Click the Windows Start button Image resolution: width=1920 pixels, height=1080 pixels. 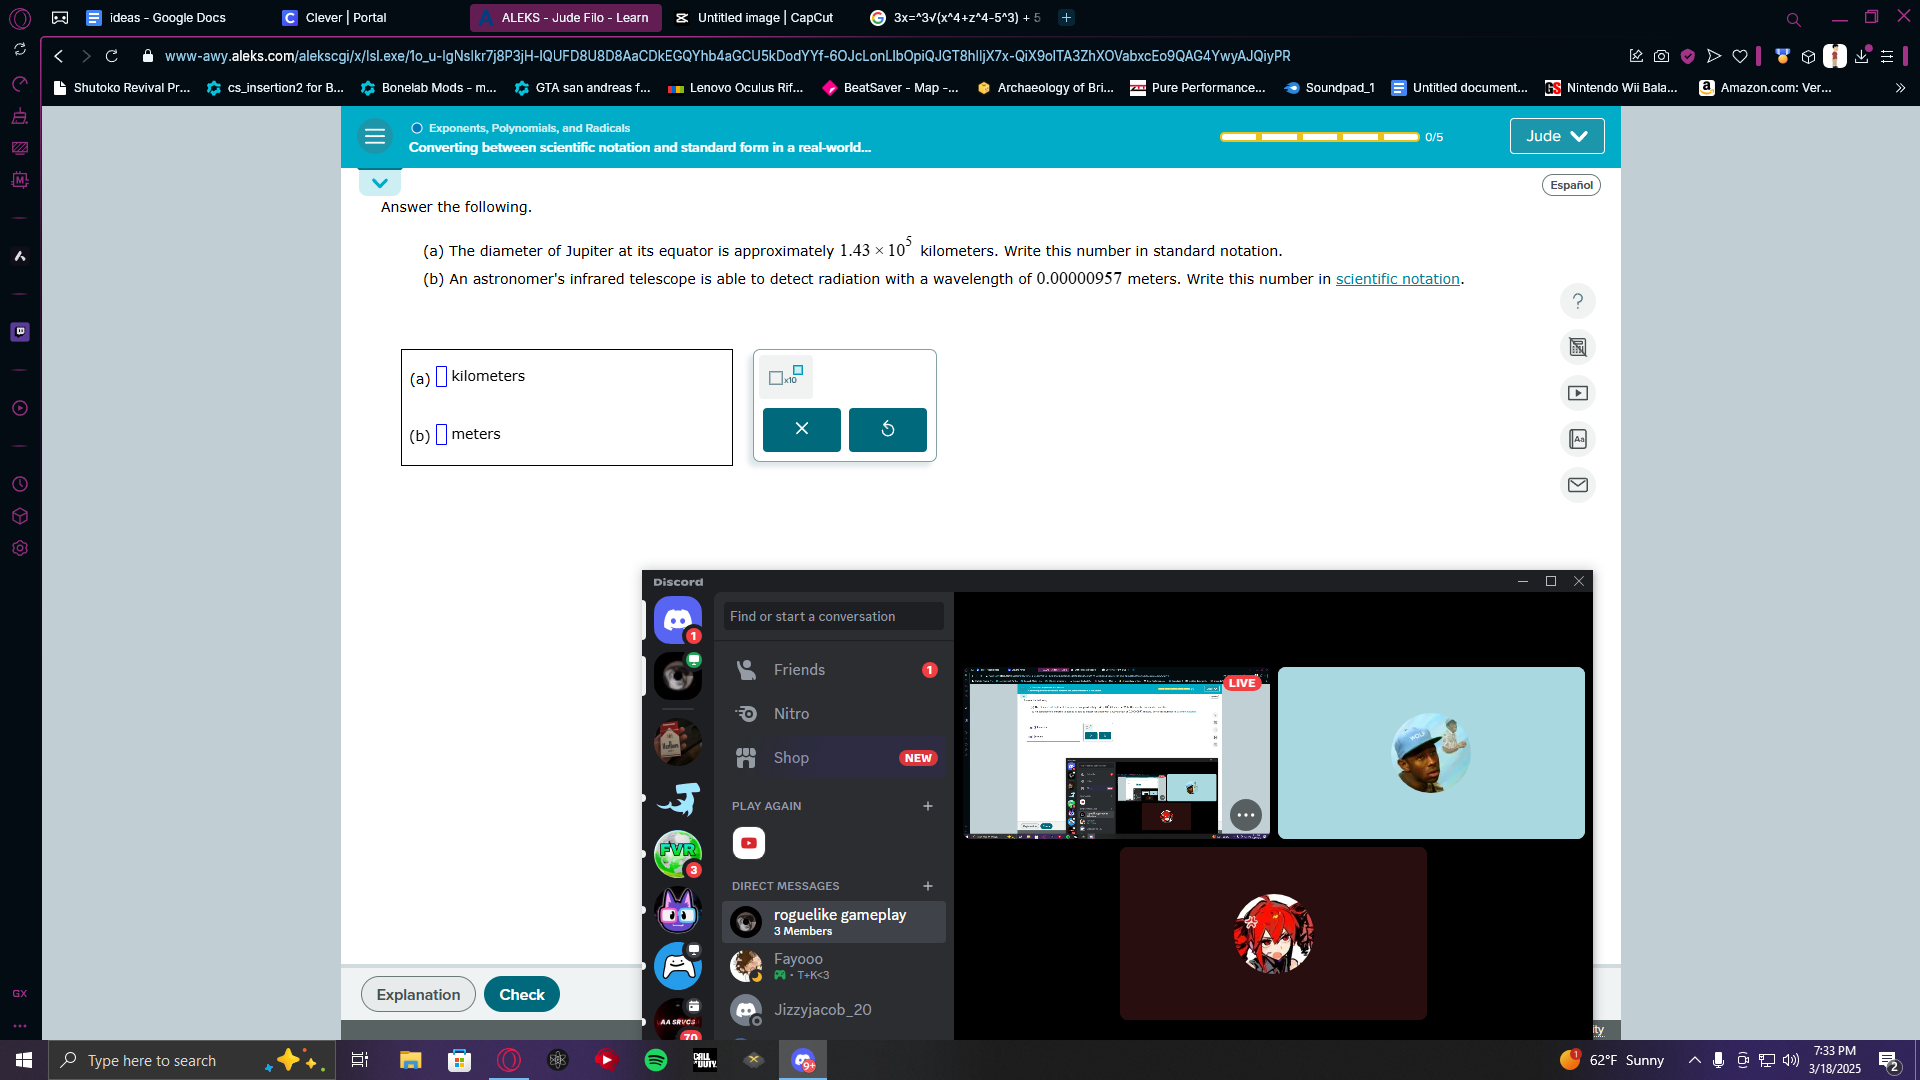(x=24, y=1060)
